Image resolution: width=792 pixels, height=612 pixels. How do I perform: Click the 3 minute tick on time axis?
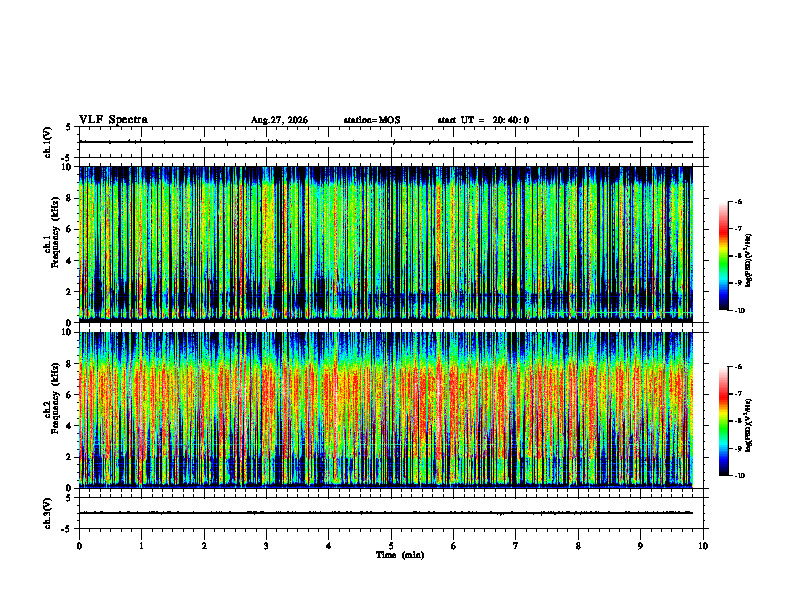click(x=266, y=546)
